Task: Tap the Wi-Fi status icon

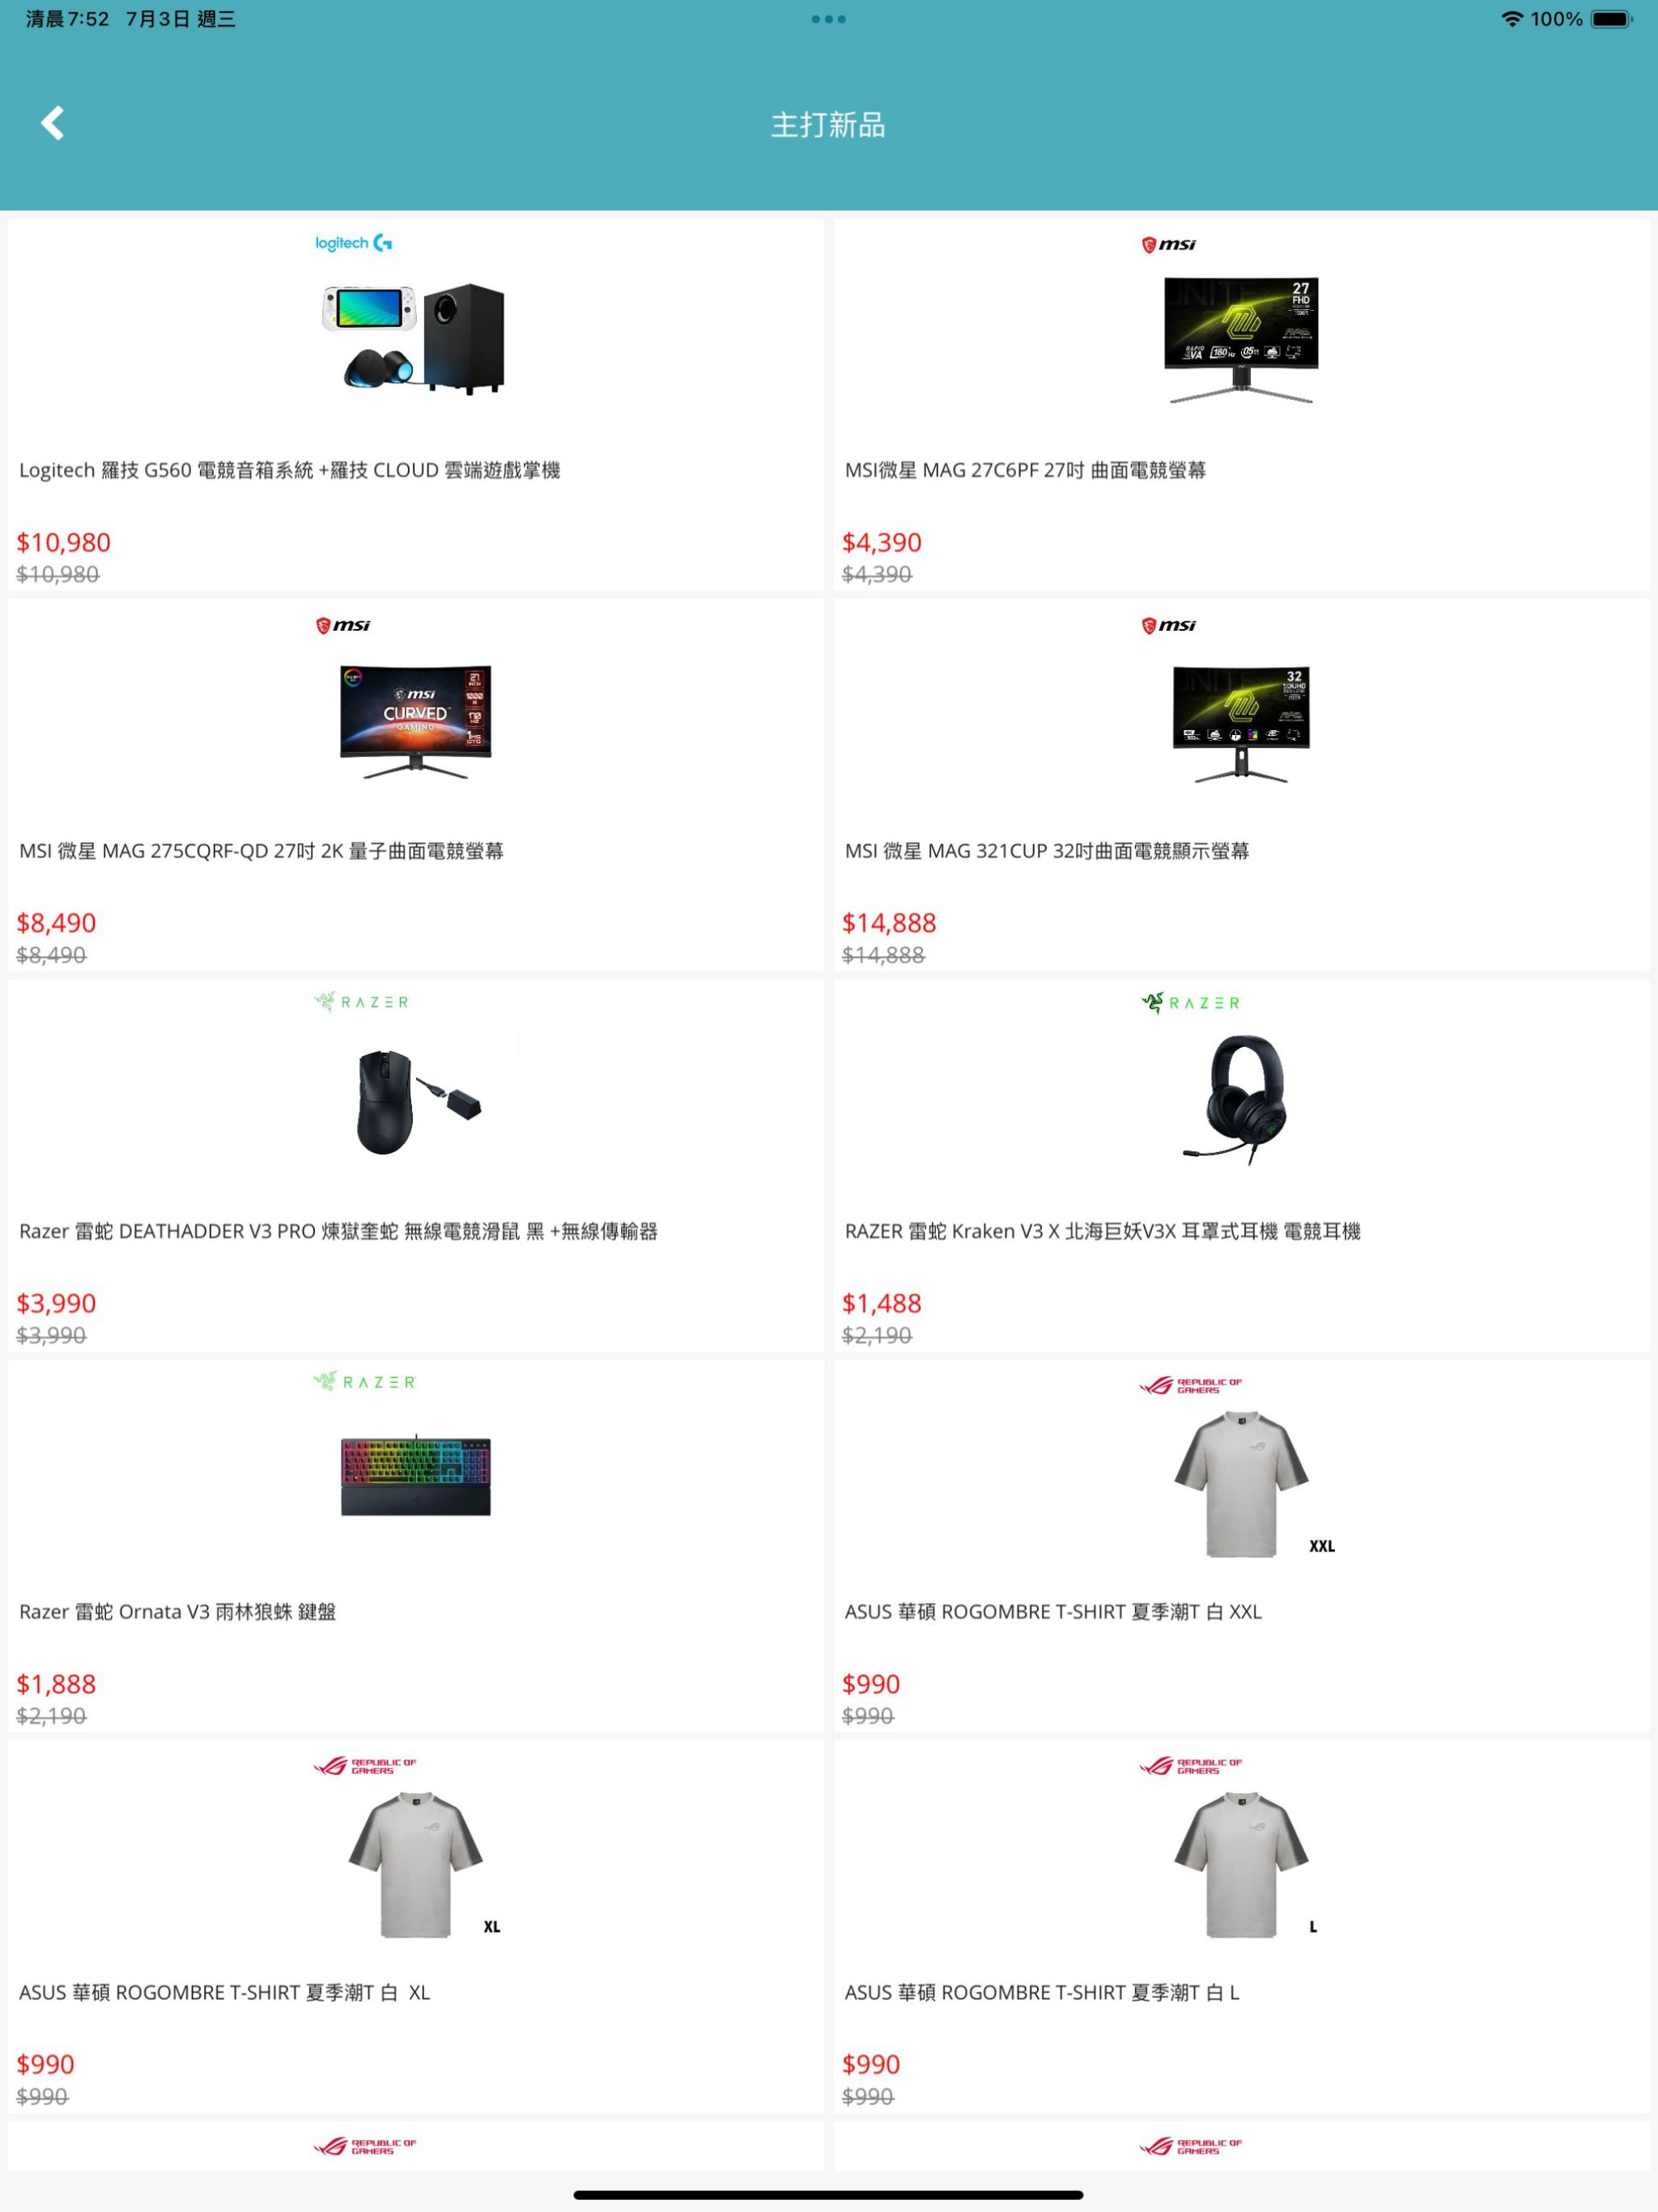Action: 1512,19
